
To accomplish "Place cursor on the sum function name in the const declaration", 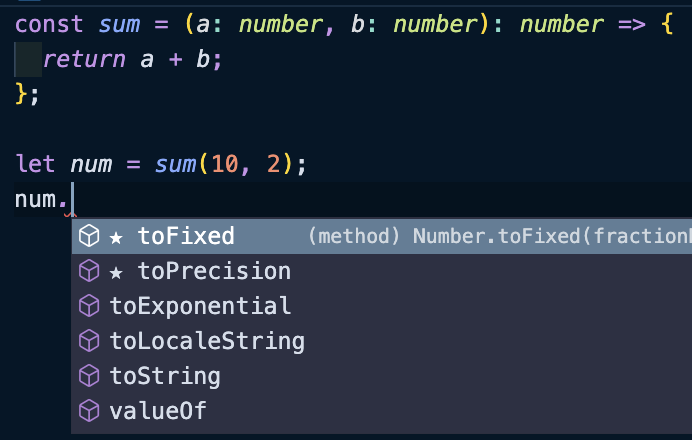I will coord(119,24).
